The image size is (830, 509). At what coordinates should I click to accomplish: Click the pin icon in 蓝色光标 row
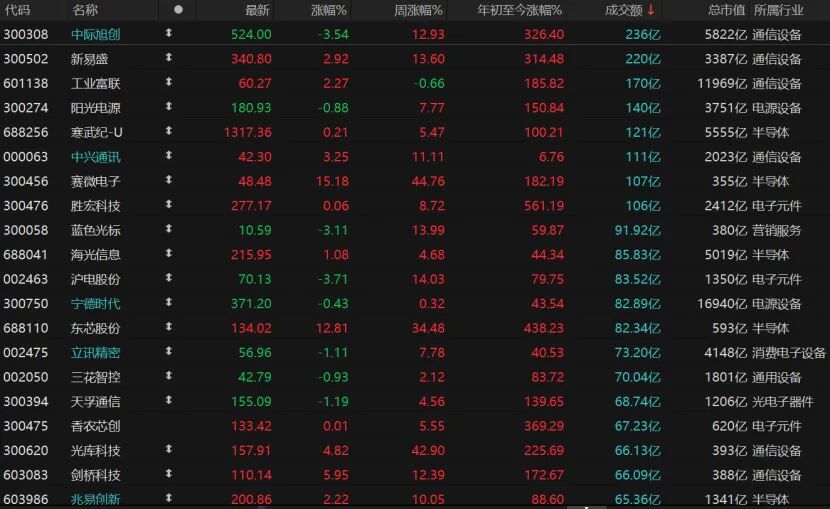168,229
